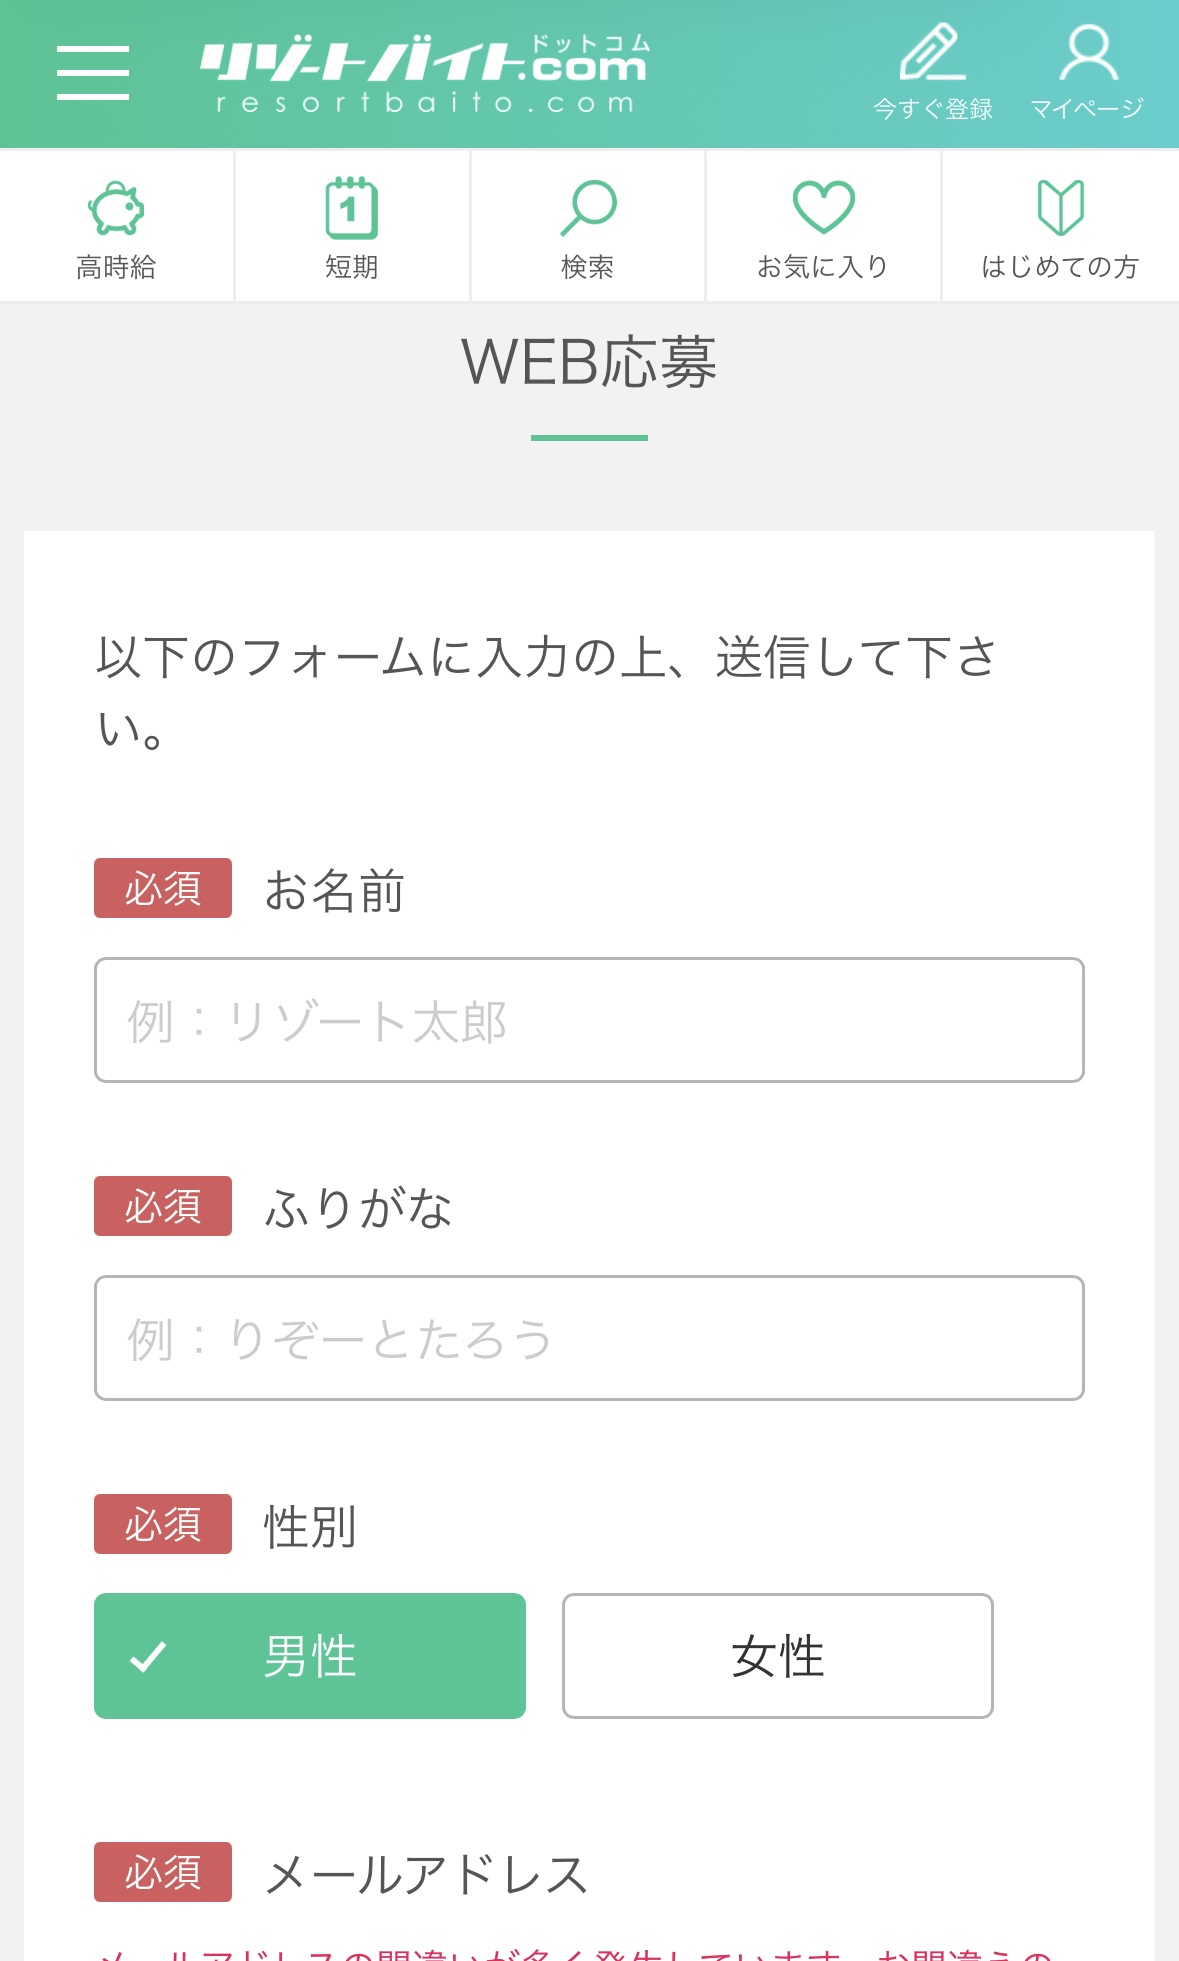
Task: Click the 性別 section label
Action: (x=310, y=1526)
